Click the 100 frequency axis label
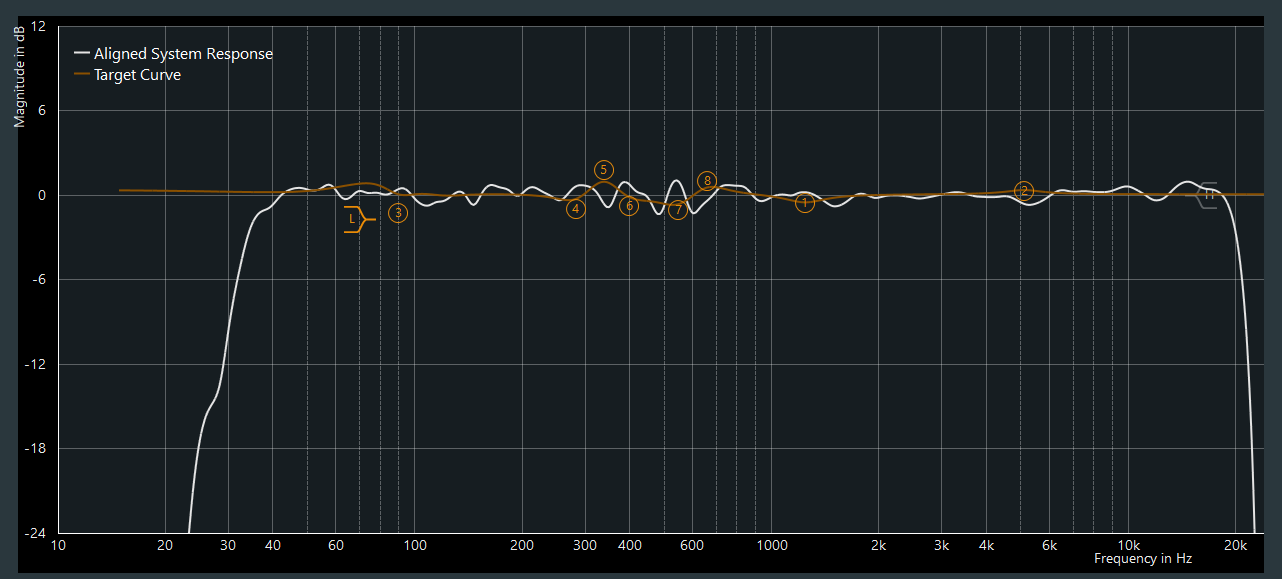The height and width of the screenshot is (579, 1282). click(x=414, y=545)
